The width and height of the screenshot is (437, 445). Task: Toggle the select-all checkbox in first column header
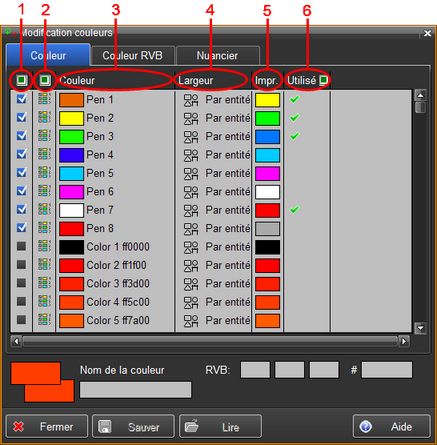click(x=22, y=80)
